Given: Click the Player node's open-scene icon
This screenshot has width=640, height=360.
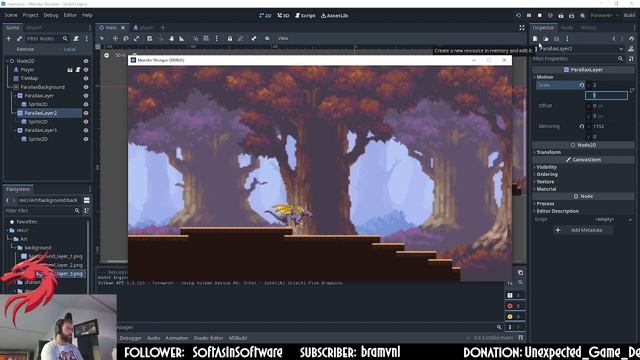Looking at the screenshot, I should click(x=70, y=70).
